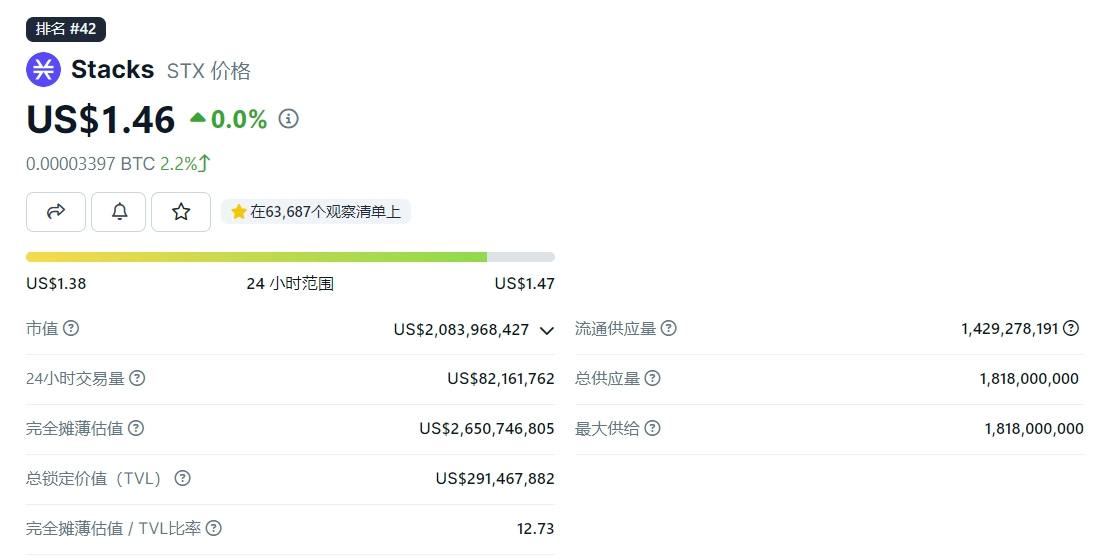Screen dimensions: 1117x557
Task: Click help icon next to 24小时交易量
Action: click(137, 378)
